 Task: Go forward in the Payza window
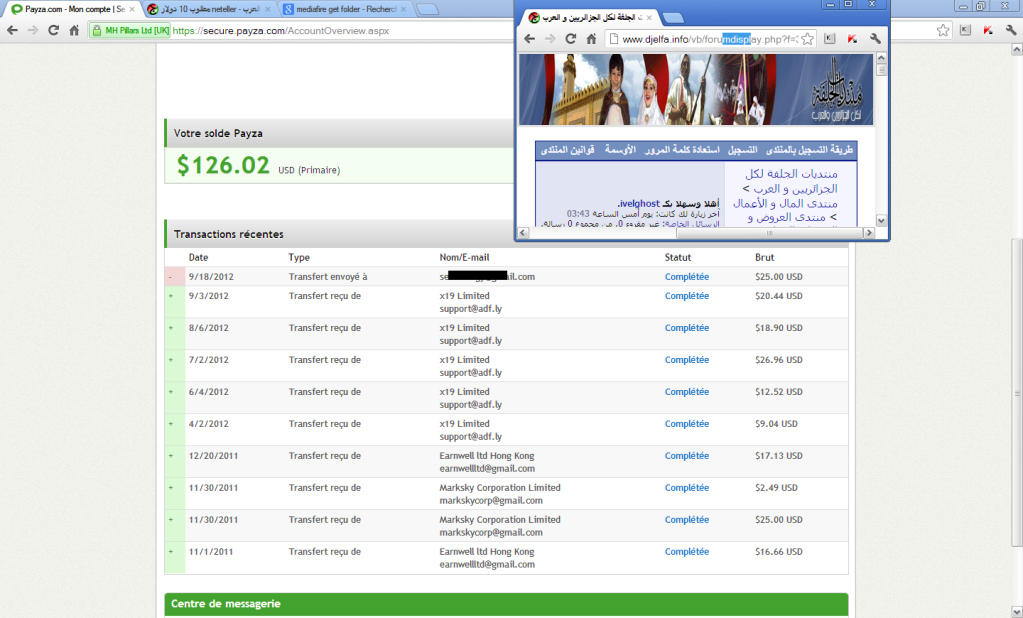tap(33, 30)
